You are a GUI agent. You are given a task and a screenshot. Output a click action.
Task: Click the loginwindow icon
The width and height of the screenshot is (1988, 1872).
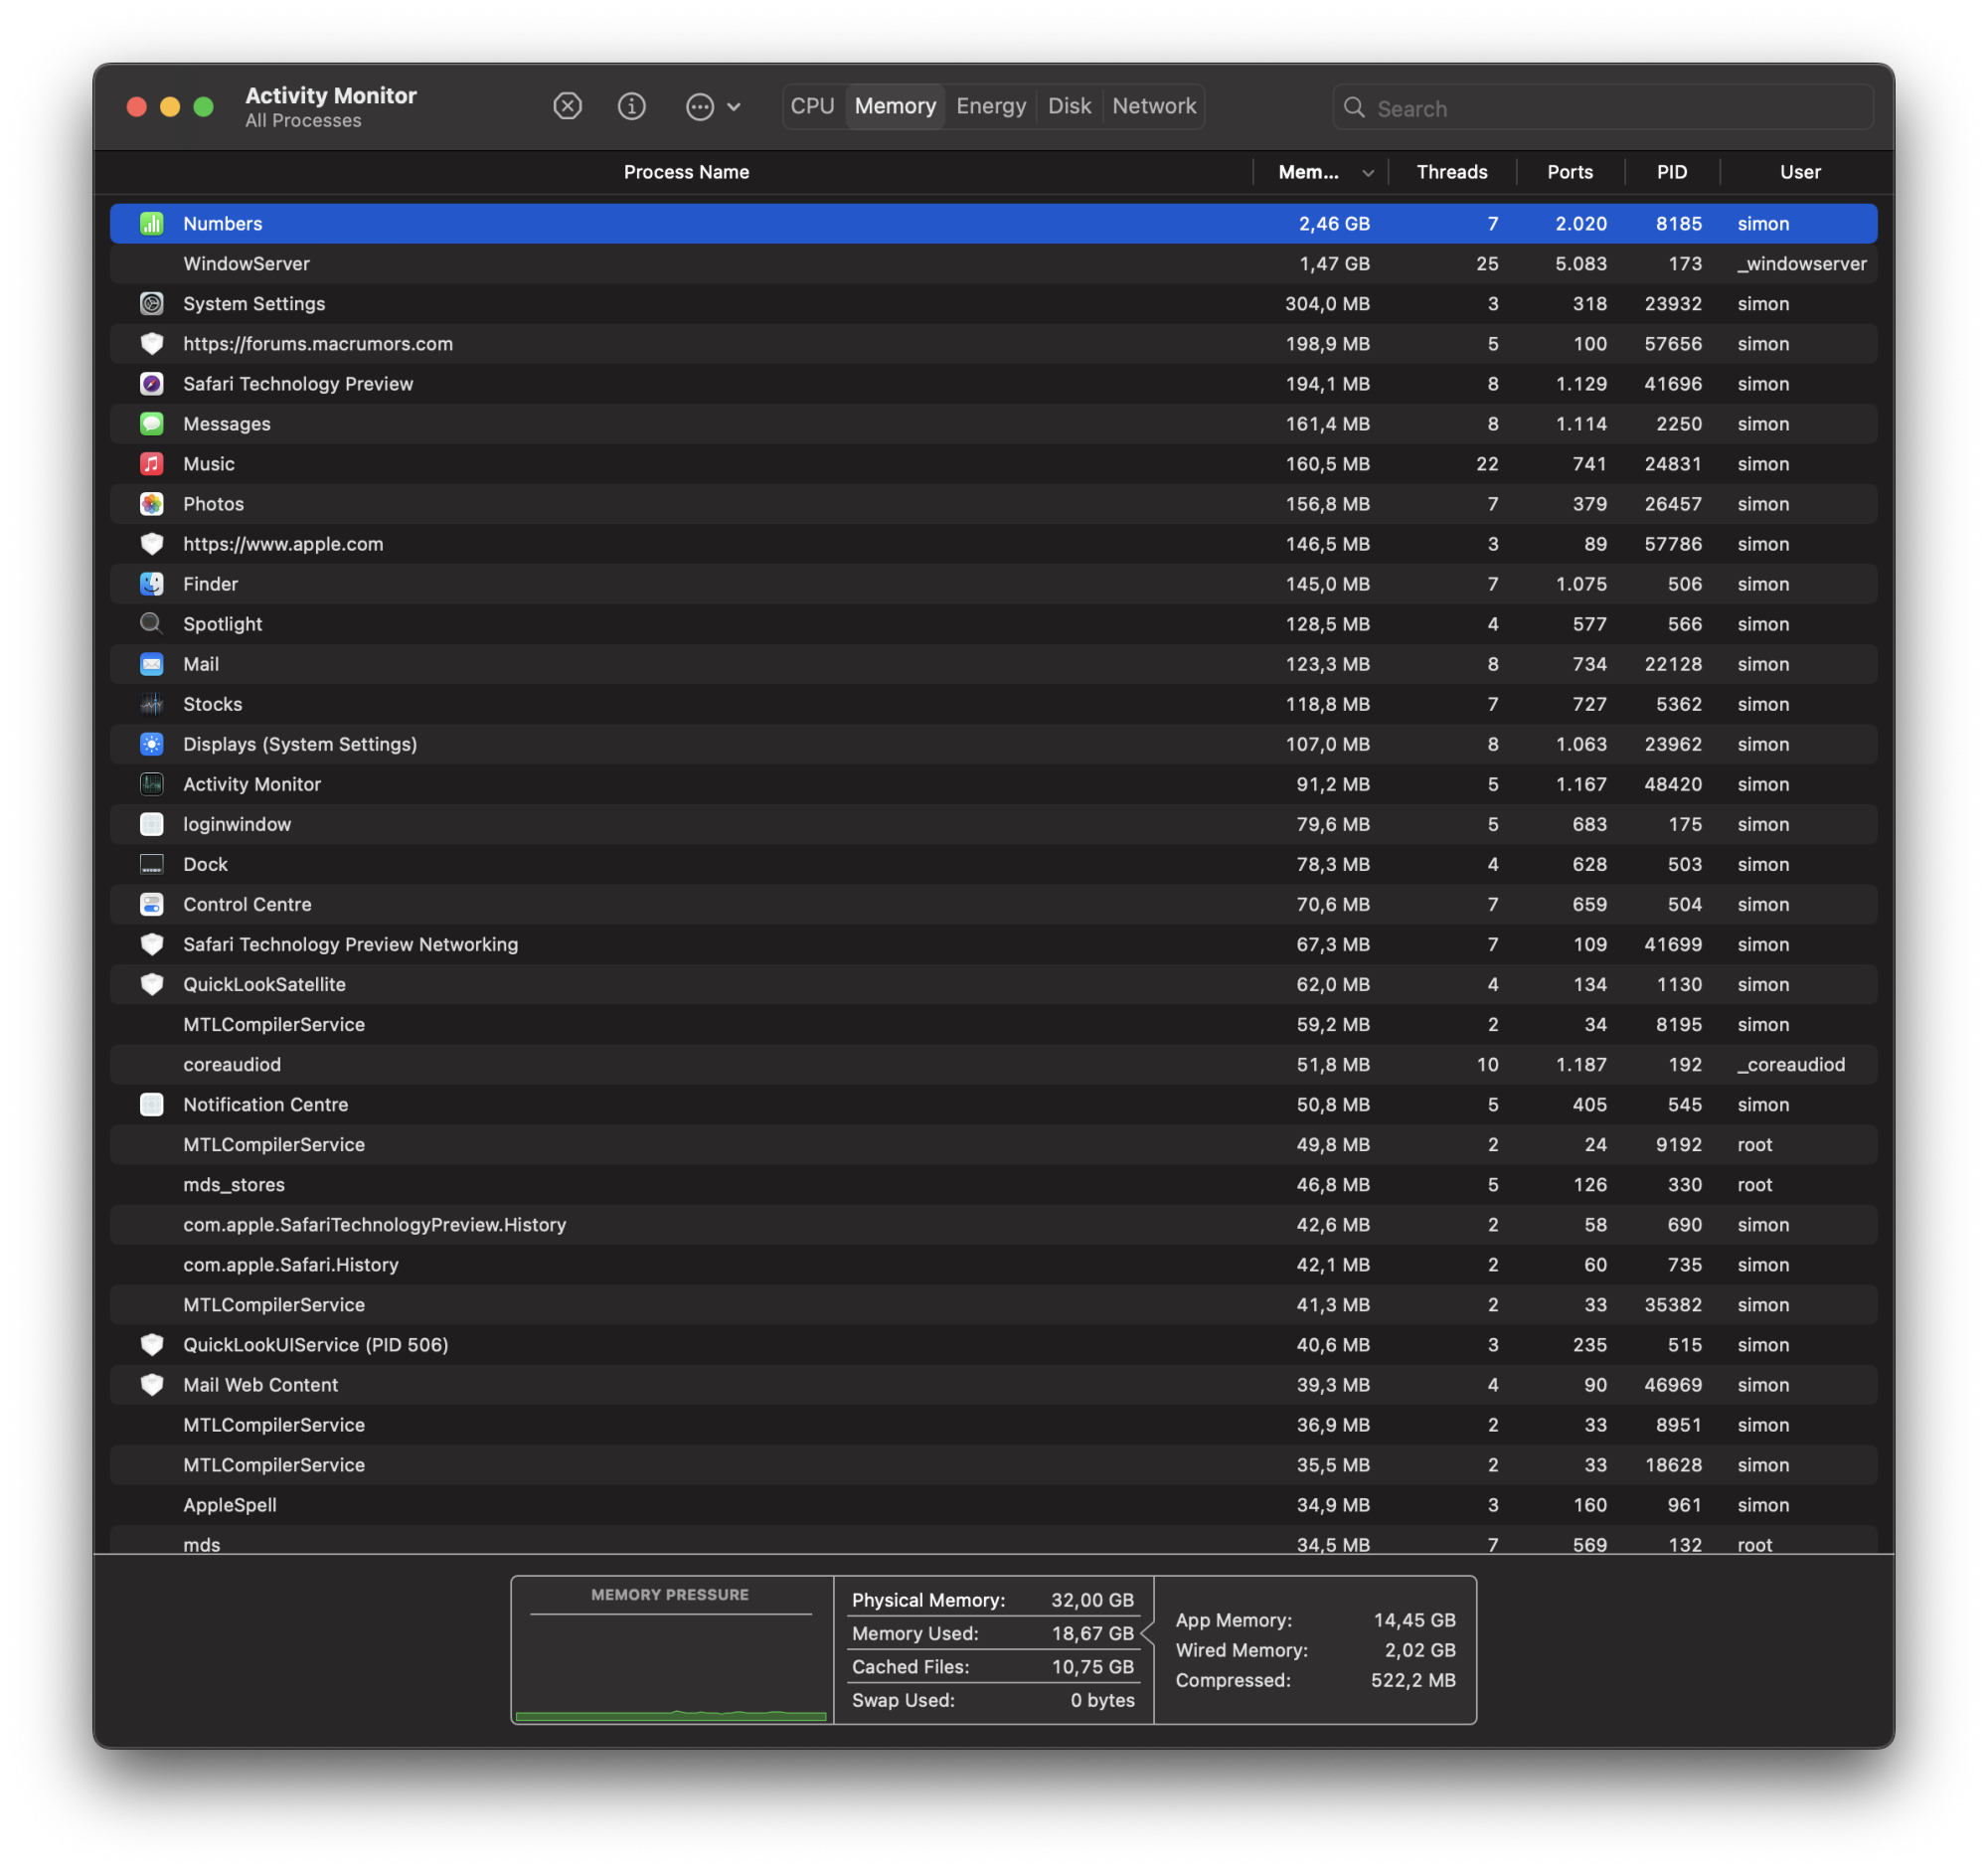tap(152, 824)
